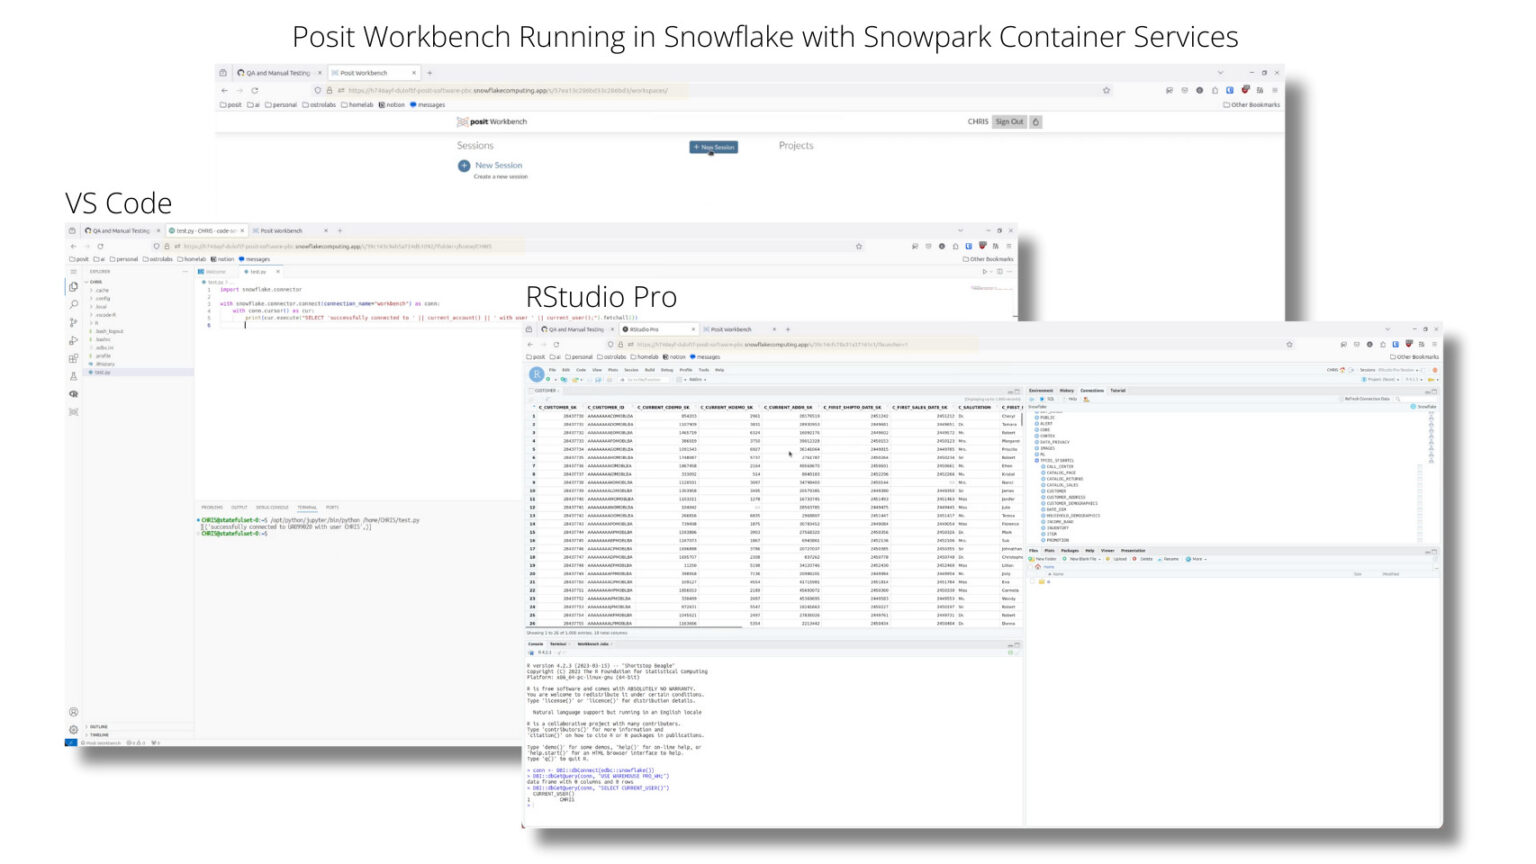Toggle the bookmark star in Posit Workbench browser
1536x864 pixels.
[1107, 89]
